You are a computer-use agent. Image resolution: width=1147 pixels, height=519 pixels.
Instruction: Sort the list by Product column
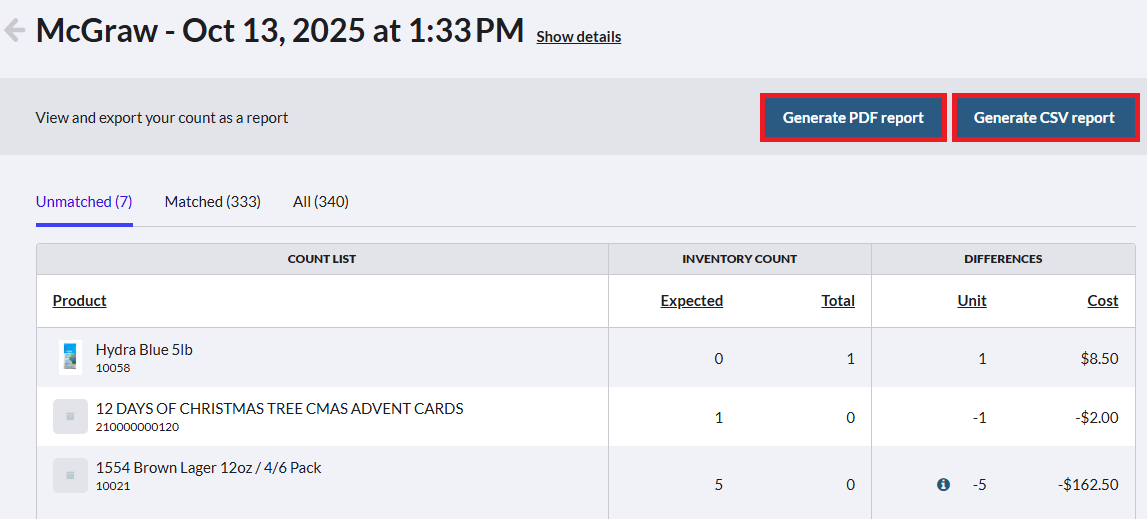tap(80, 301)
